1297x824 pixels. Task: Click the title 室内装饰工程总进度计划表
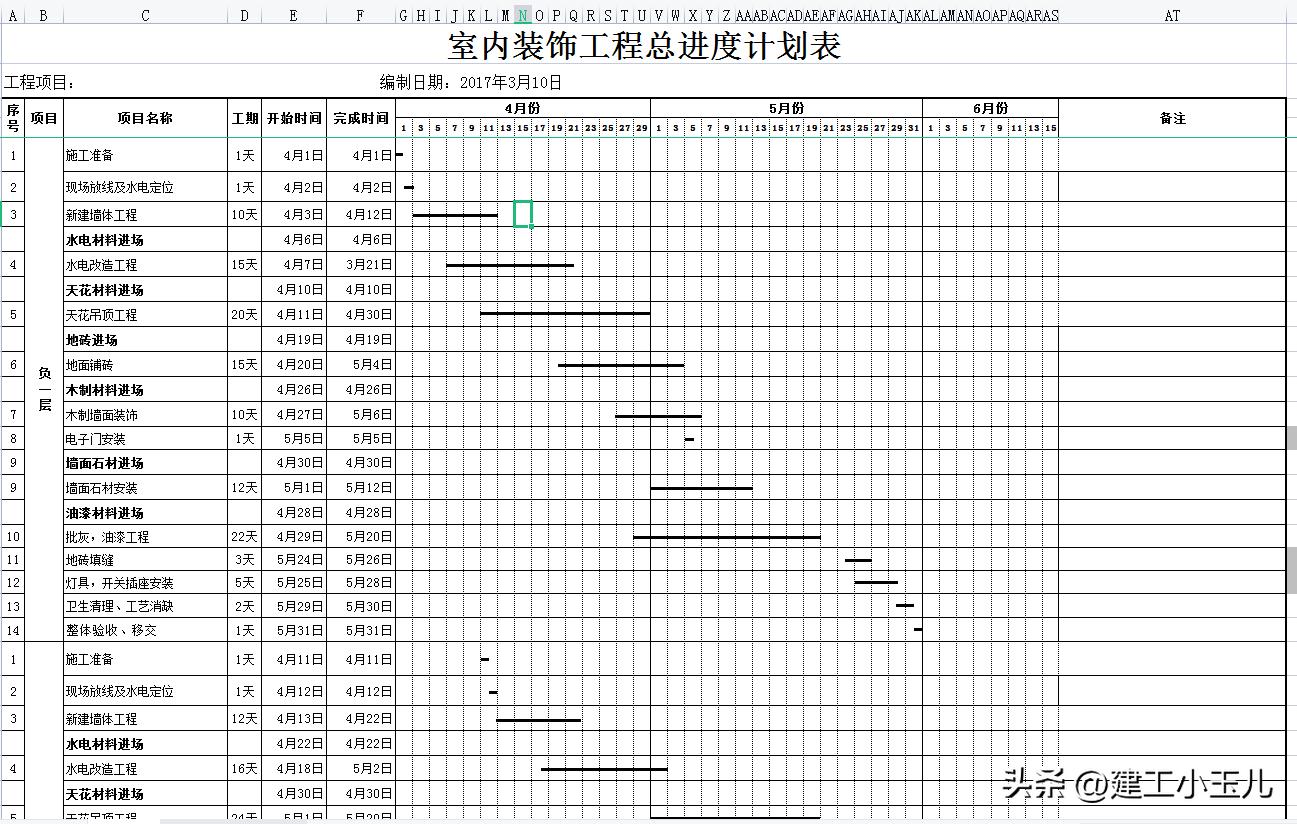tap(645, 46)
